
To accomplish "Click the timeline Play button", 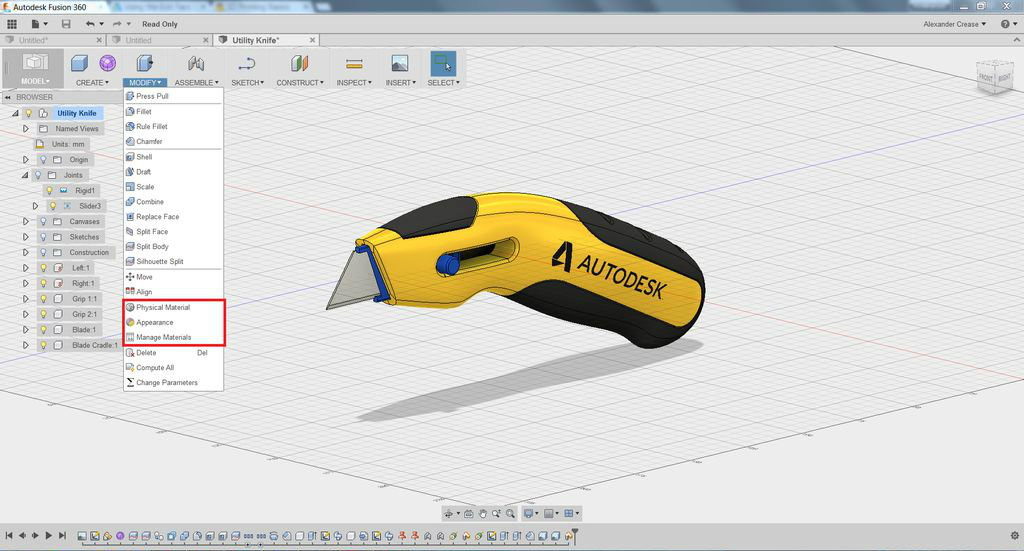I will coord(48,535).
